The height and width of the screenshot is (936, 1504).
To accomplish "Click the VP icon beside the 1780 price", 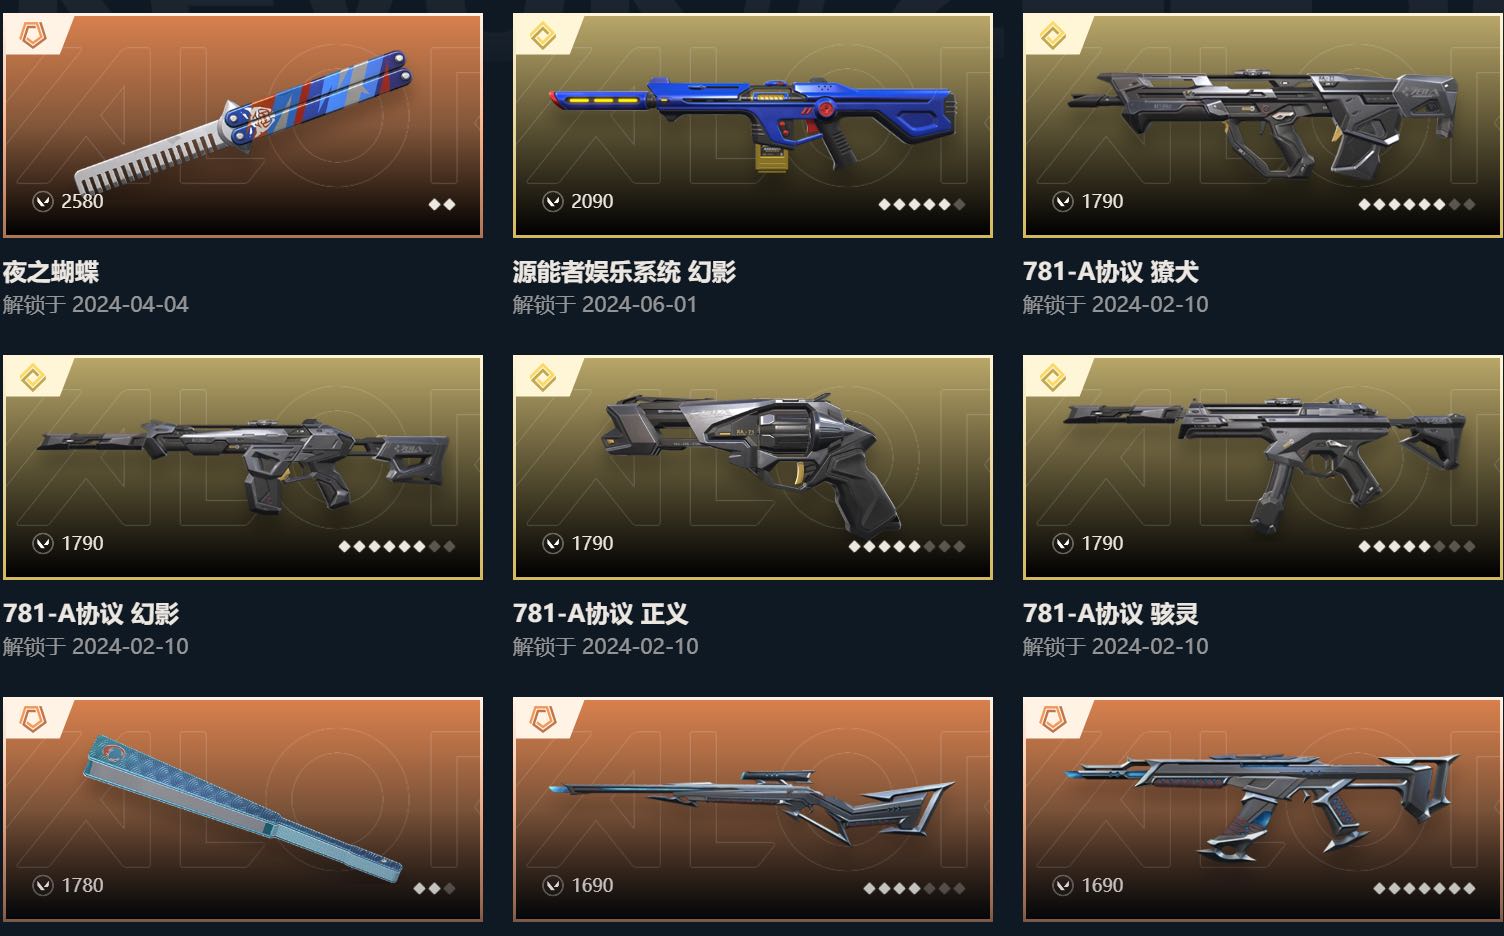I will coord(42,886).
